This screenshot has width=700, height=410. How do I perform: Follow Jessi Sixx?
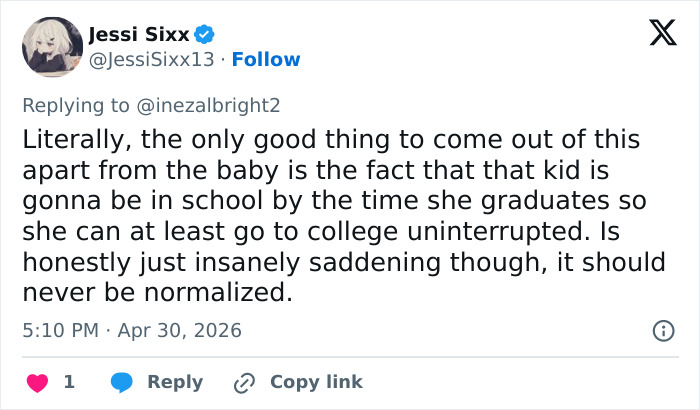click(266, 60)
